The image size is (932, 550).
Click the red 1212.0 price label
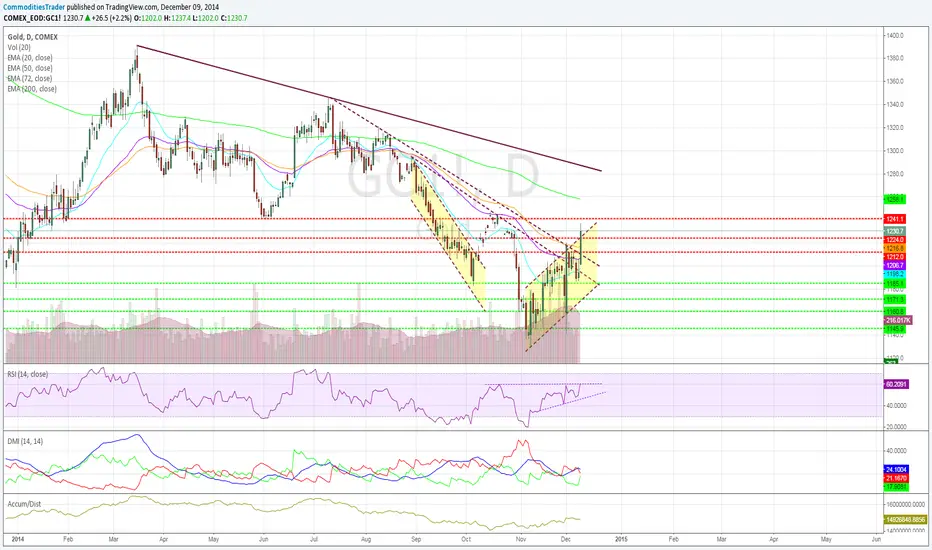[x=895, y=257]
